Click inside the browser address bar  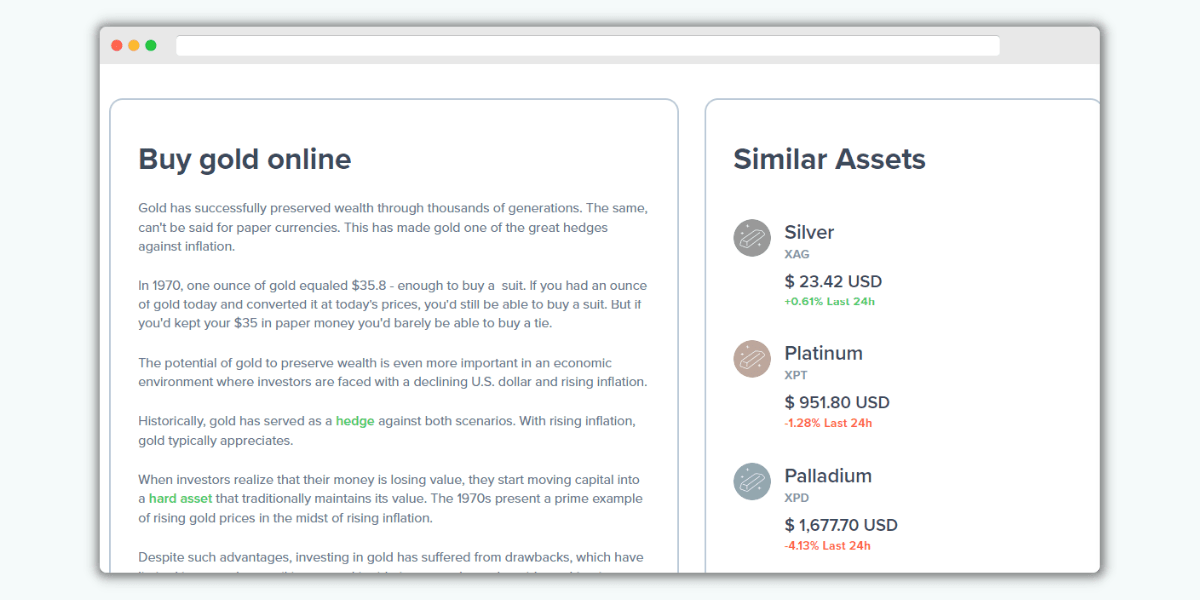588,45
